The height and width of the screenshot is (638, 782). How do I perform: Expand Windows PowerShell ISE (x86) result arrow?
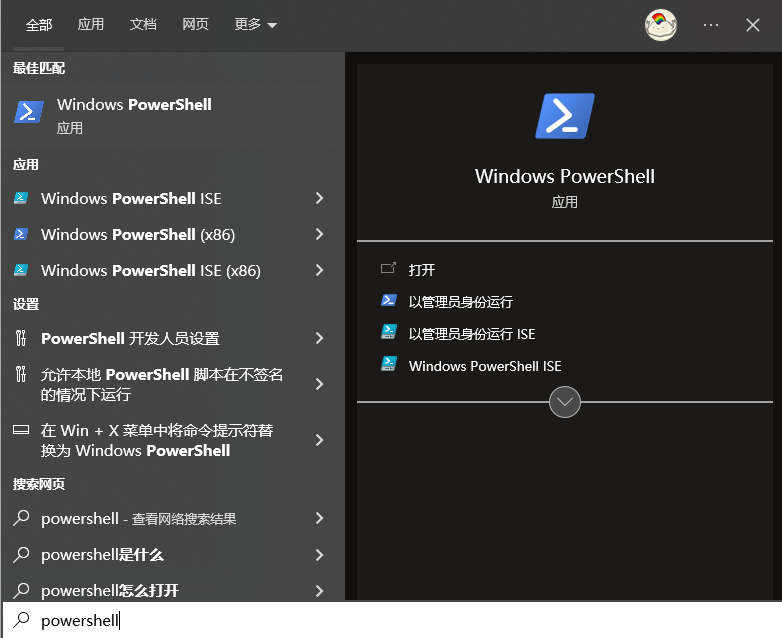point(320,270)
